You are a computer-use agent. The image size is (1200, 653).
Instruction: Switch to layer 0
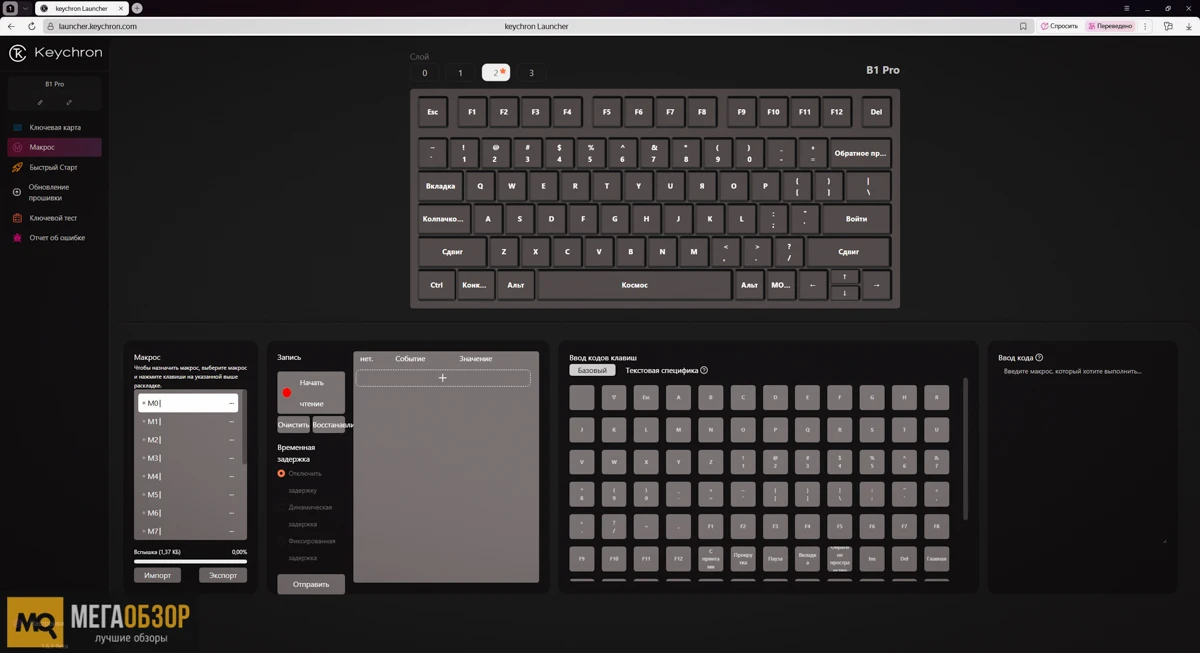click(425, 73)
